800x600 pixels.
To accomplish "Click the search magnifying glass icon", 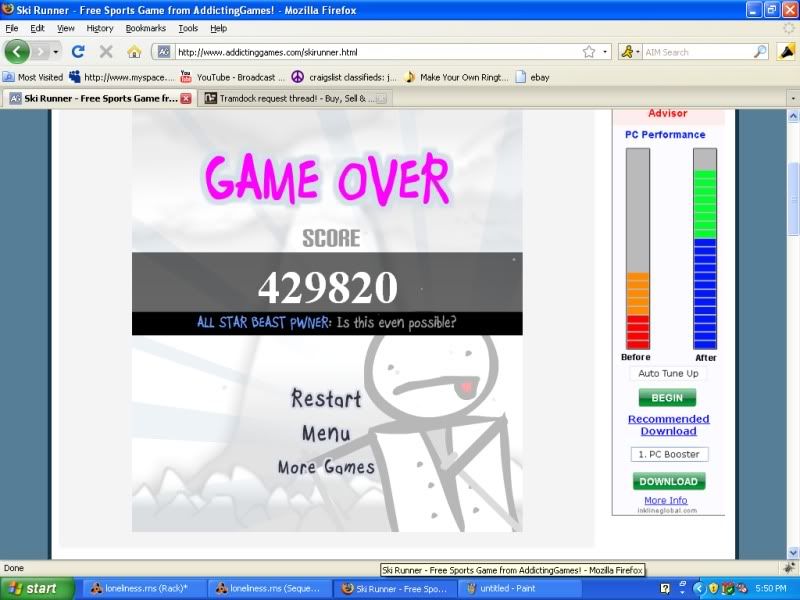I will (760, 52).
